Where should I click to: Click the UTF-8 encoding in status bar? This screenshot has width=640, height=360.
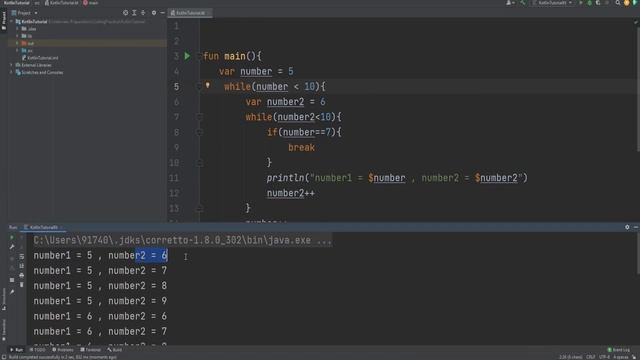coord(604,357)
